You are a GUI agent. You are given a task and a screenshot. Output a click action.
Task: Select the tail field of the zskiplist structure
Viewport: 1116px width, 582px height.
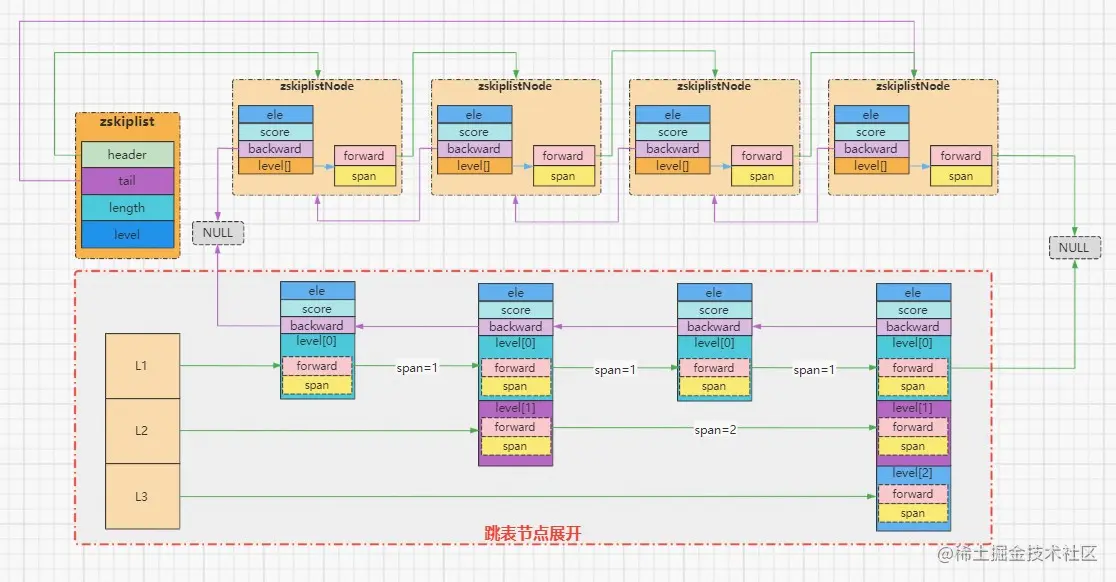(127, 181)
